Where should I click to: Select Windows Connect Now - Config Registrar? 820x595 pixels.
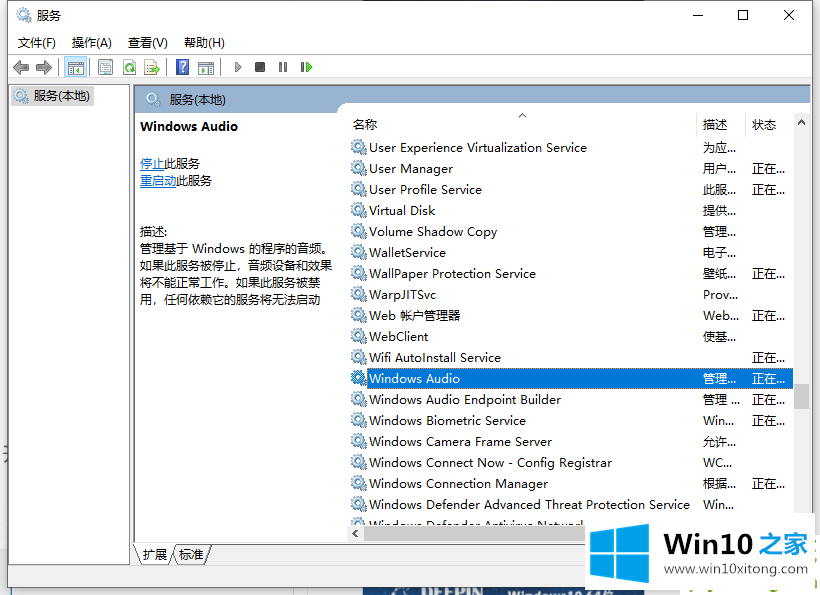click(x=572, y=463)
